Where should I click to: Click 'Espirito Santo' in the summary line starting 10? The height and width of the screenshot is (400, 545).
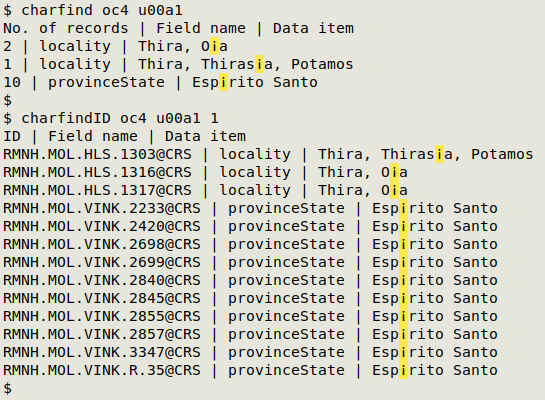pos(255,83)
